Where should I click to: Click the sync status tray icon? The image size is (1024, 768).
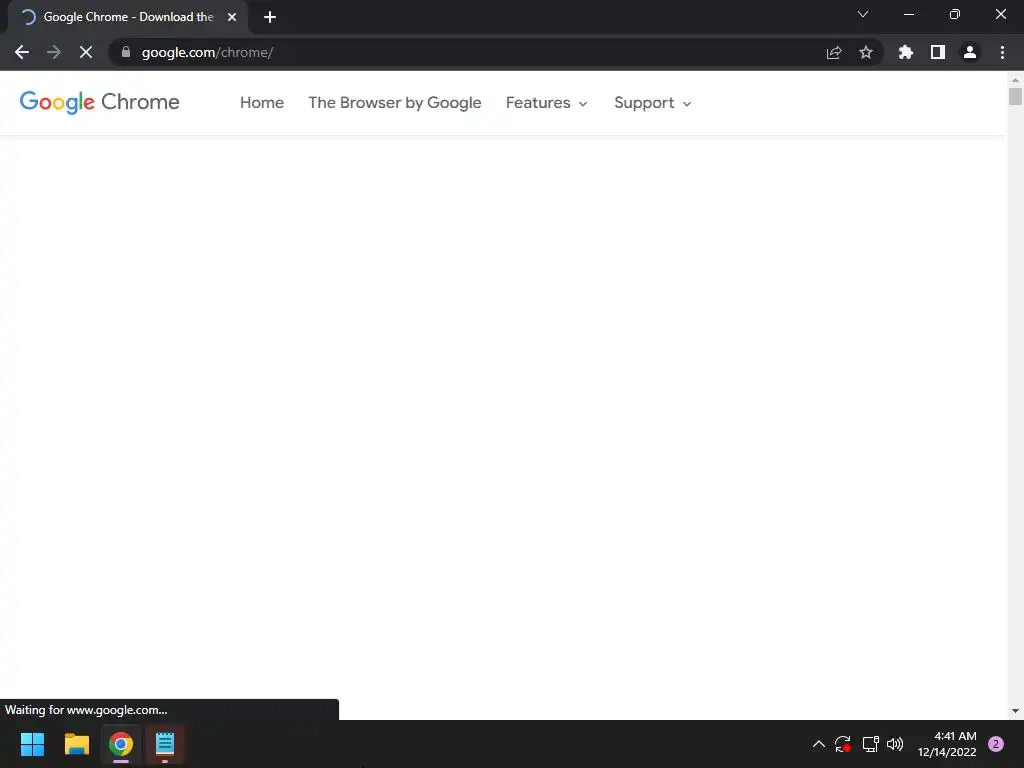pos(842,744)
